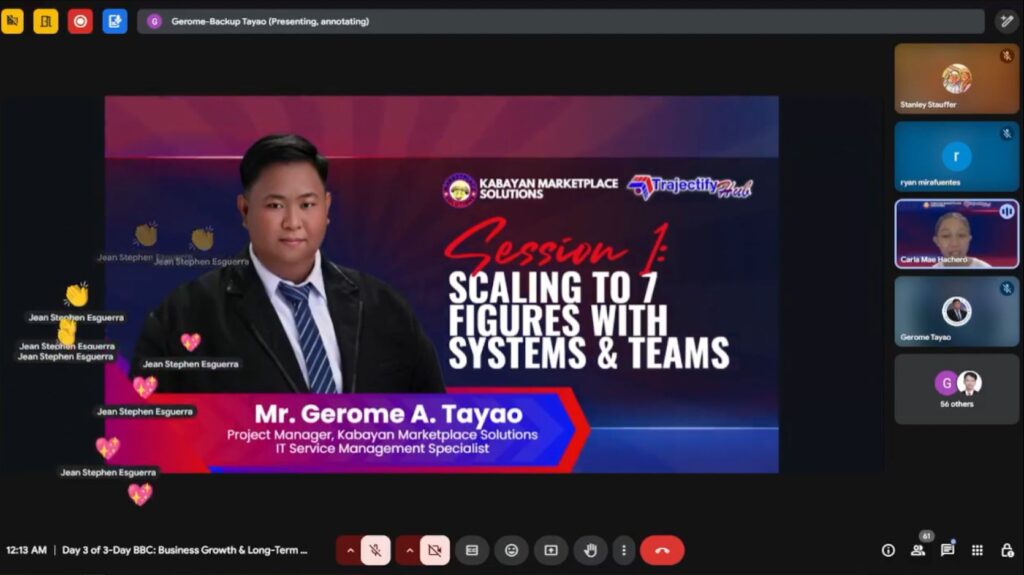Click the blue notes extension icon
This screenshot has height=575, width=1024.
pos(115,21)
